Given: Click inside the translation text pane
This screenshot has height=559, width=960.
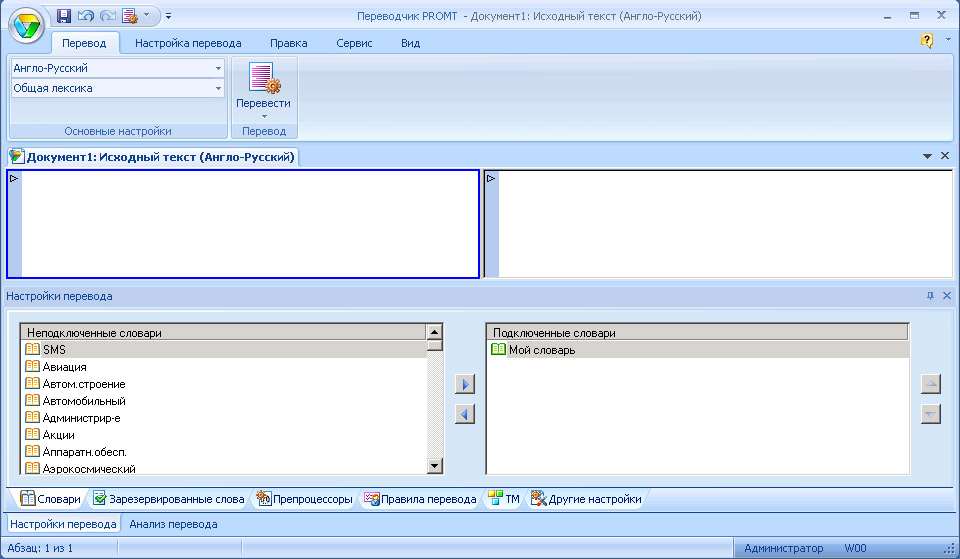Looking at the screenshot, I should (x=726, y=224).
